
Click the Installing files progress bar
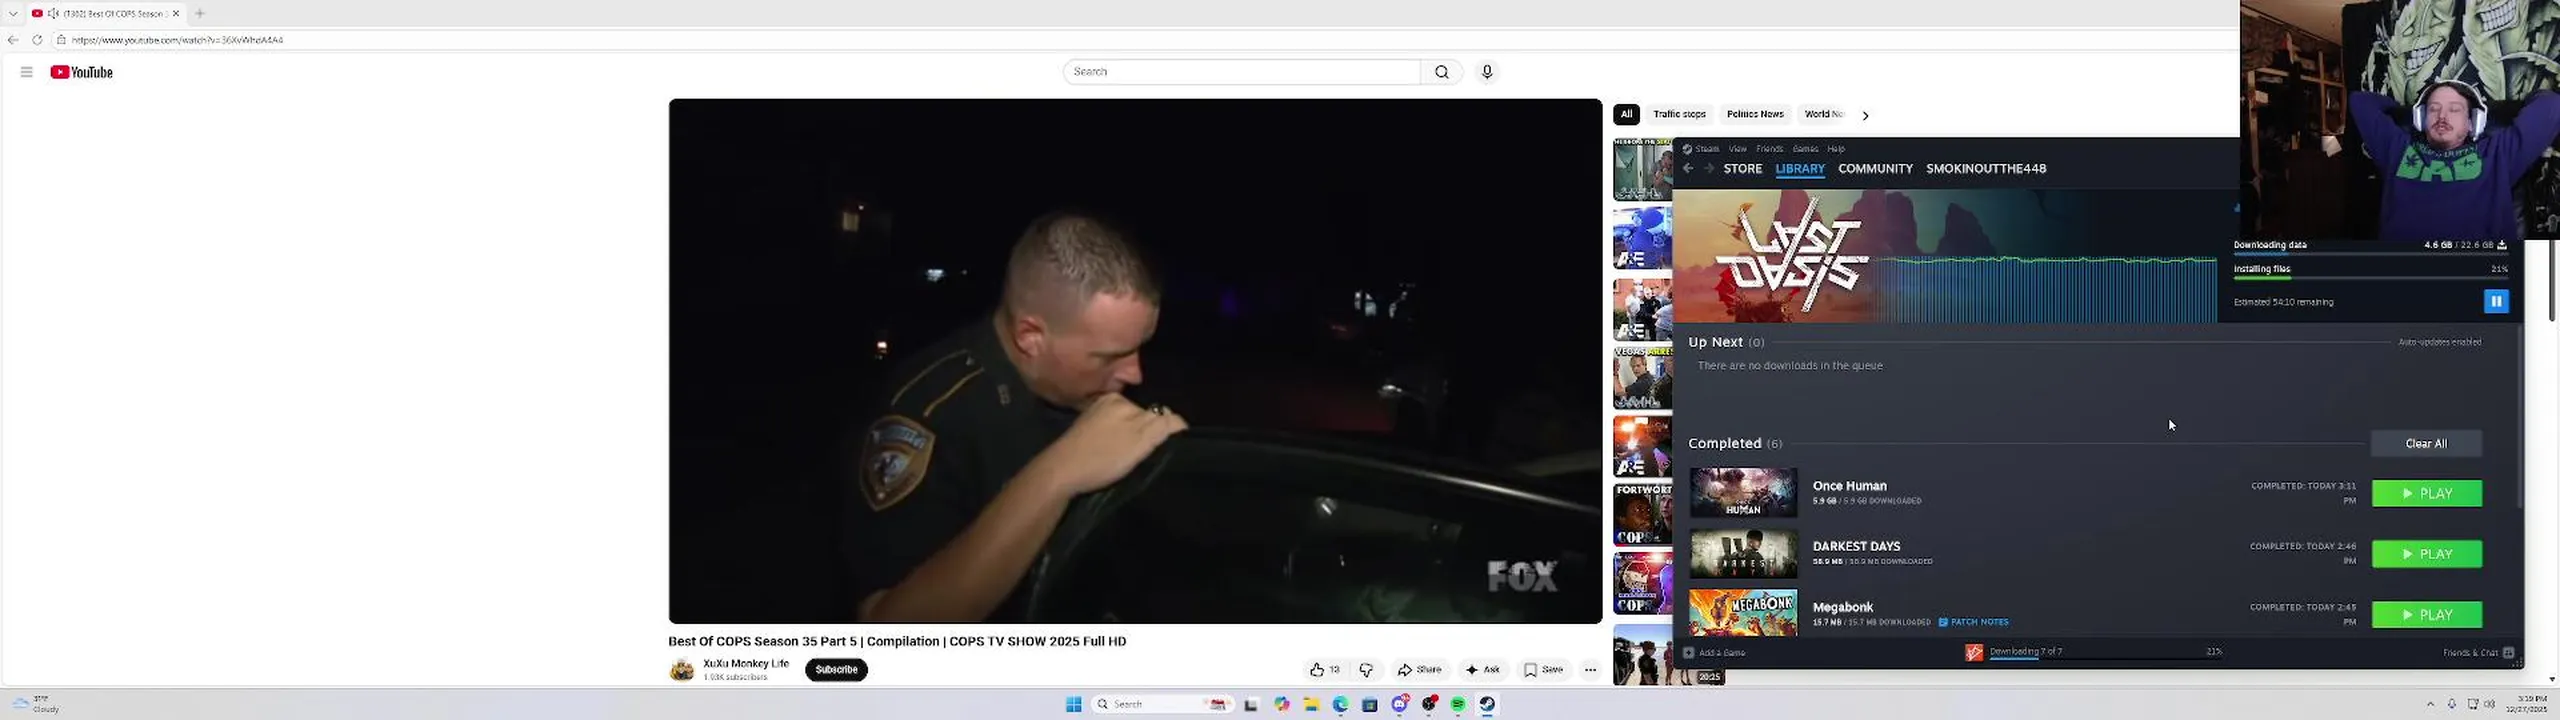[x=2369, y=278]
